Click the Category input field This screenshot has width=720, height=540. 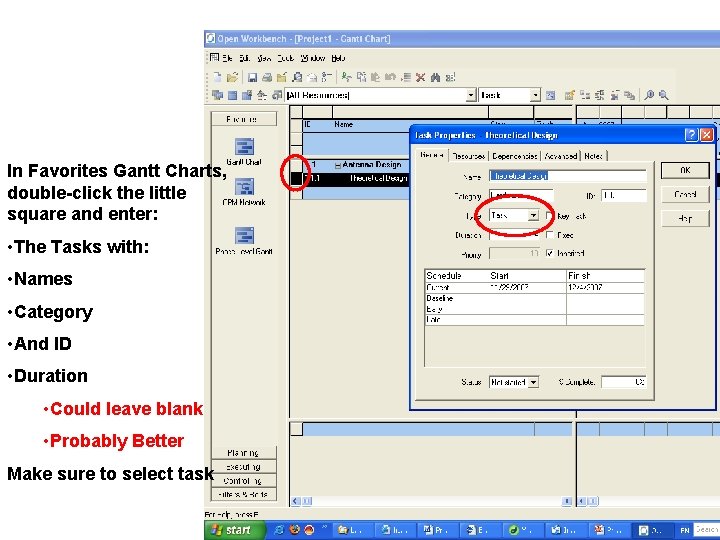pyautogui.click(x=521, y=196)
